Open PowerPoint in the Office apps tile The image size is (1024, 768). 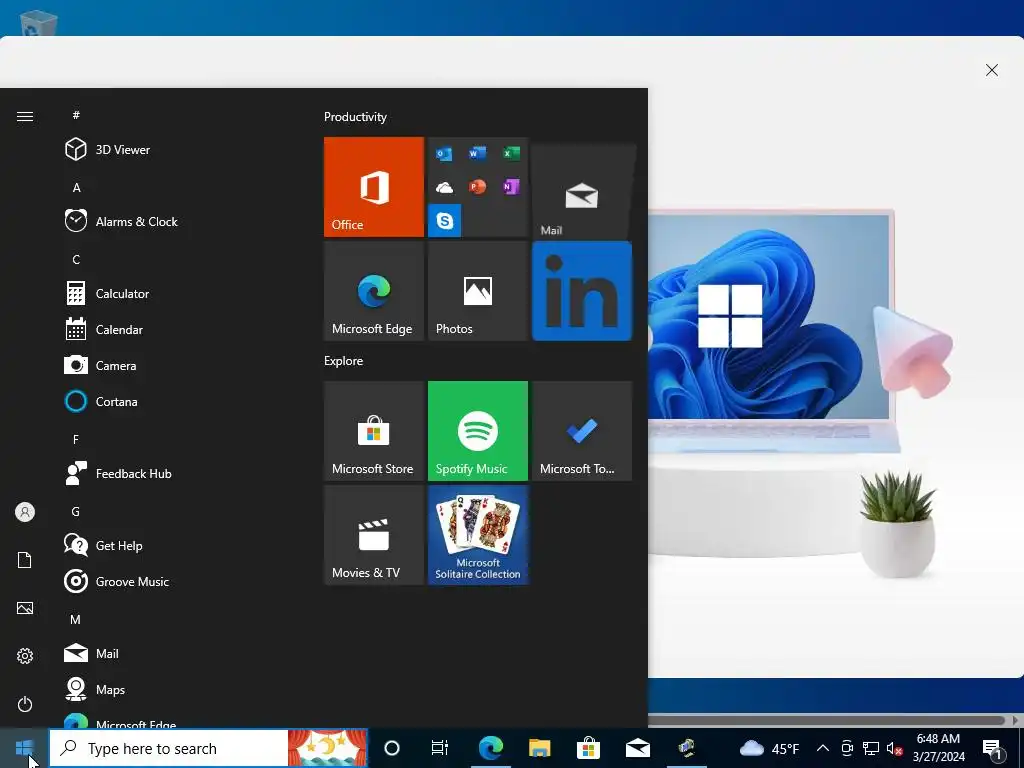click(477, 187)
